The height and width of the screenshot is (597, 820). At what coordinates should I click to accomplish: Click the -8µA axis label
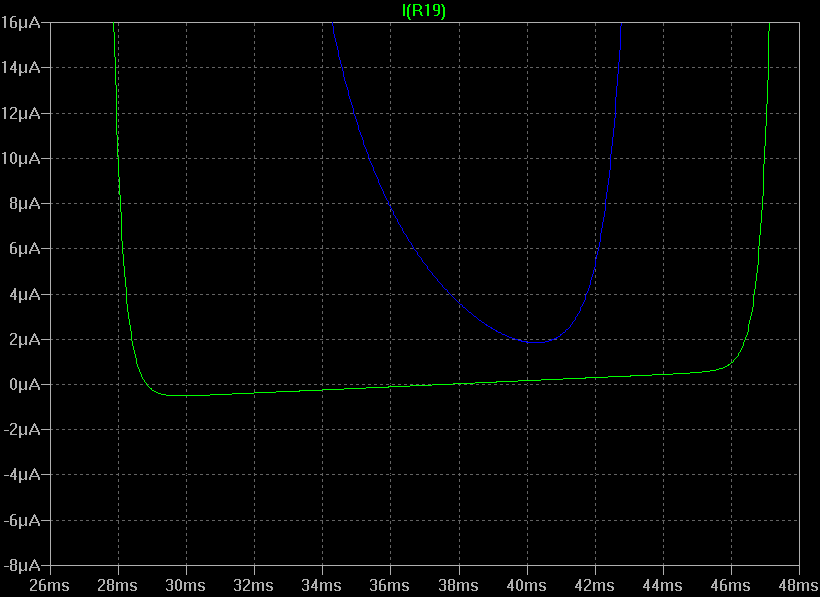tap(21, 565)
